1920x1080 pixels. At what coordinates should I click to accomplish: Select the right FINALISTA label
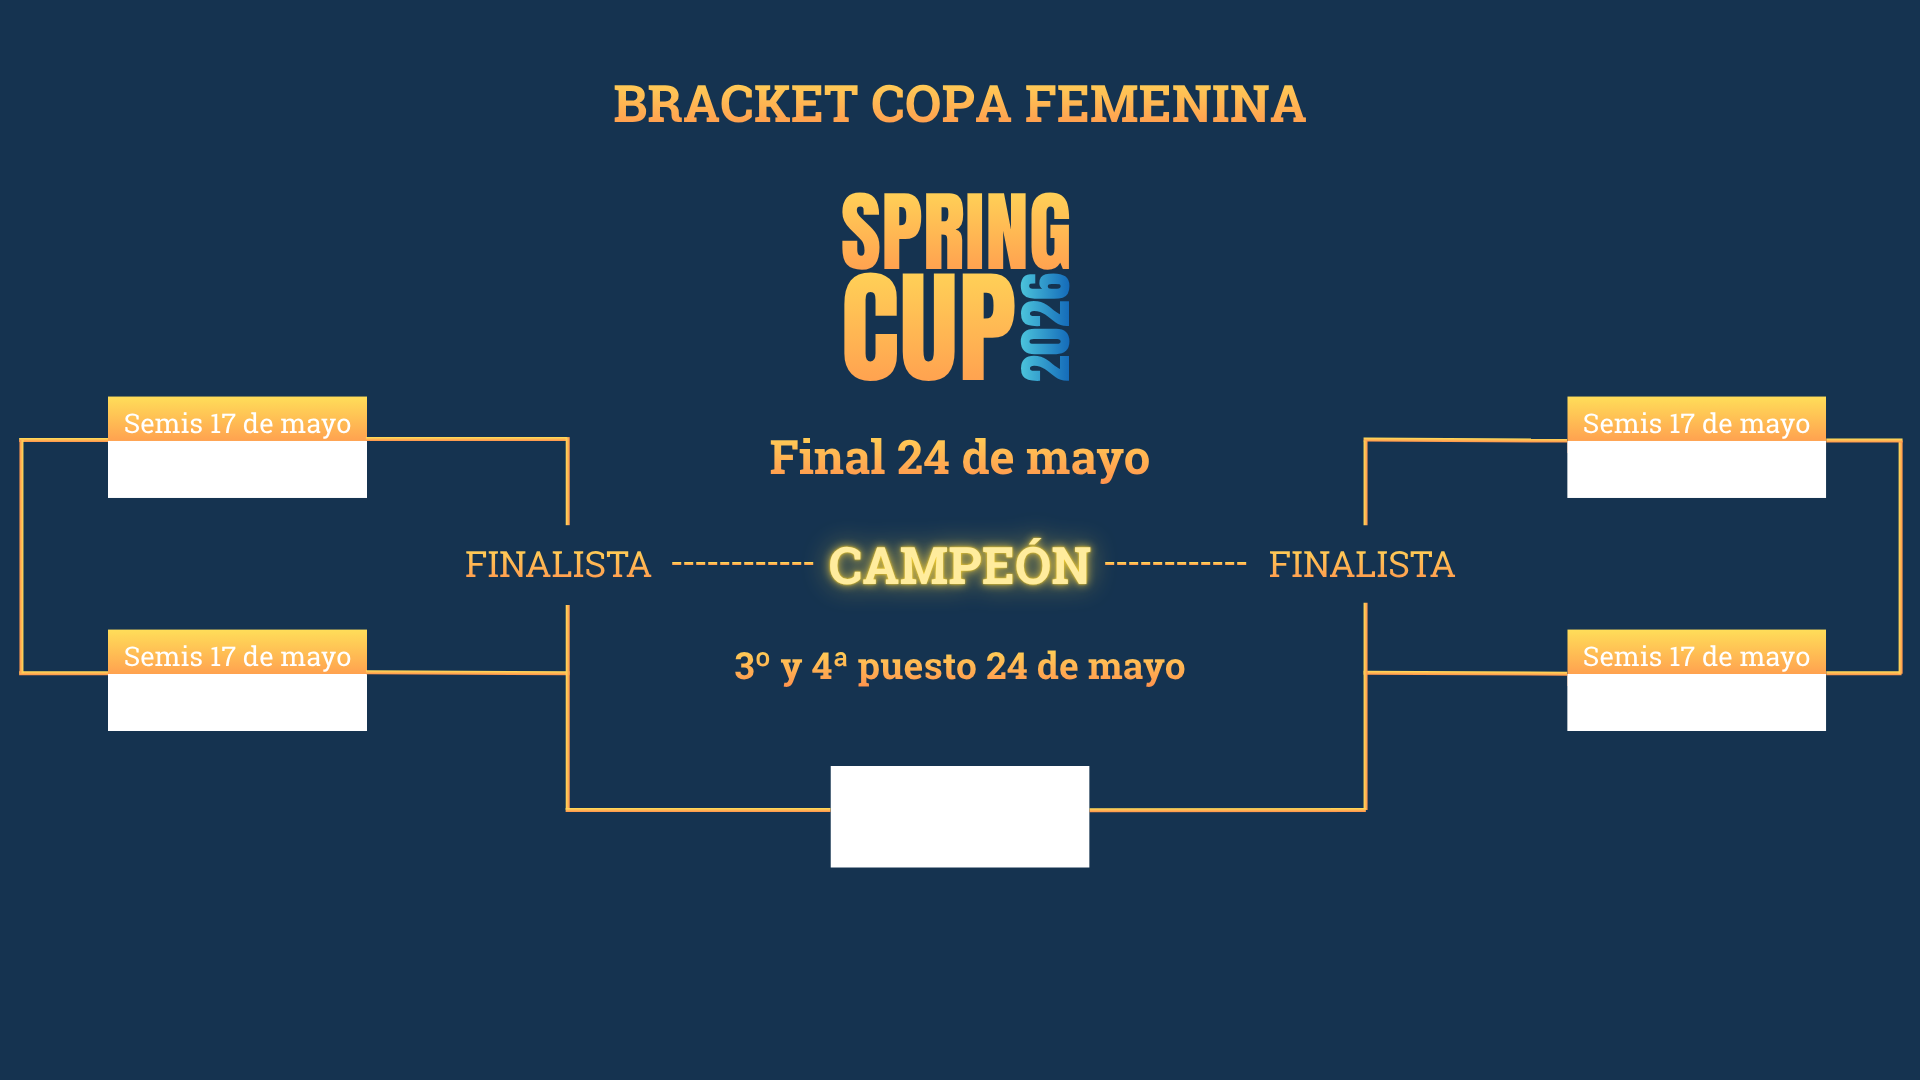click(x=1361, y=565)
